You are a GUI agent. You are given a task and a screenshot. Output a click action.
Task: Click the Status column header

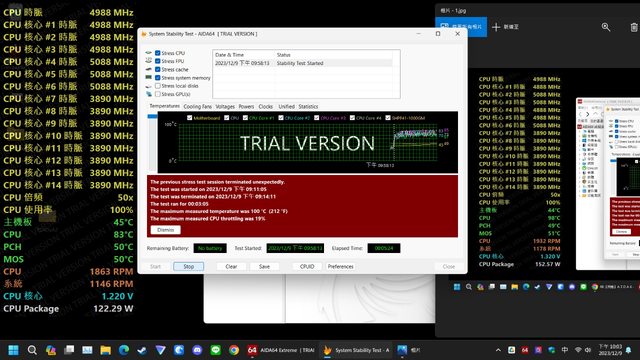[x=334, y=55]
